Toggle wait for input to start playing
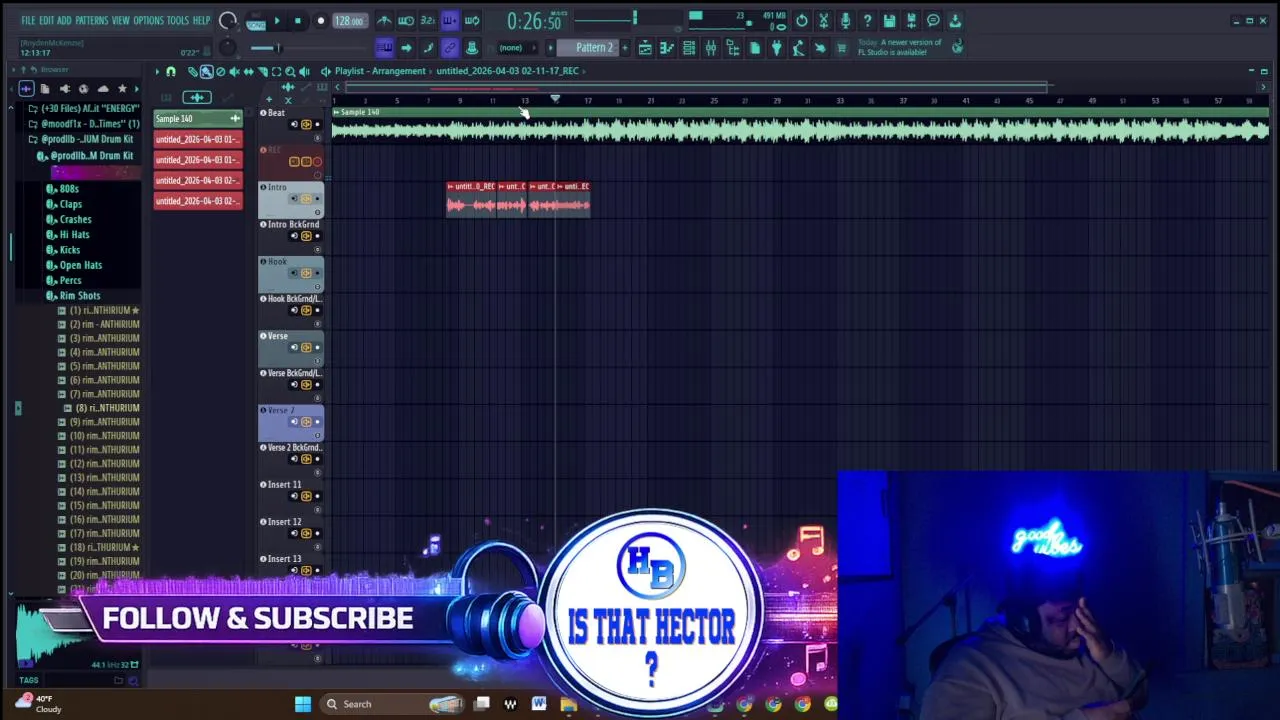The width and height of the screenshot is (1280, 720). (x=406, y=20)
